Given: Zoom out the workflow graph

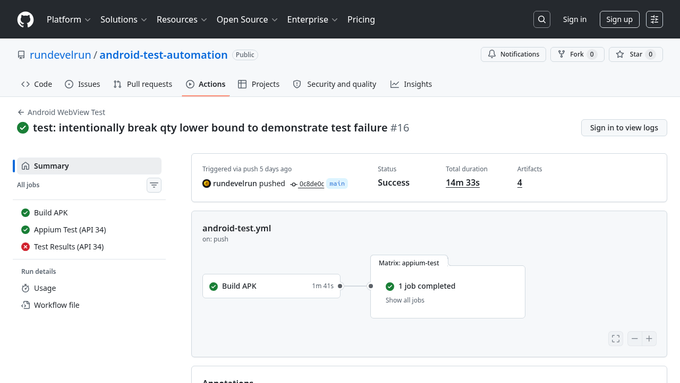Looking at the screenshot, I should coord(634,339).
